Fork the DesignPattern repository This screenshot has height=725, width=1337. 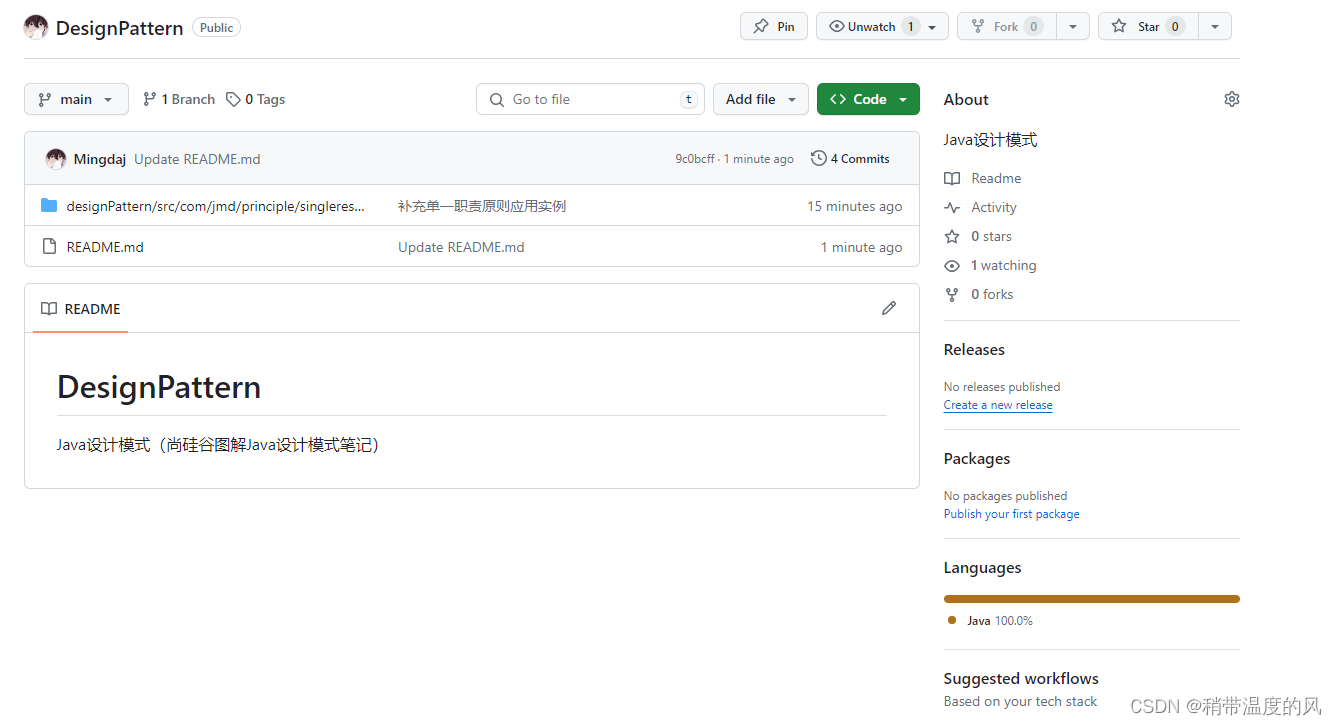click(1007, 27)
